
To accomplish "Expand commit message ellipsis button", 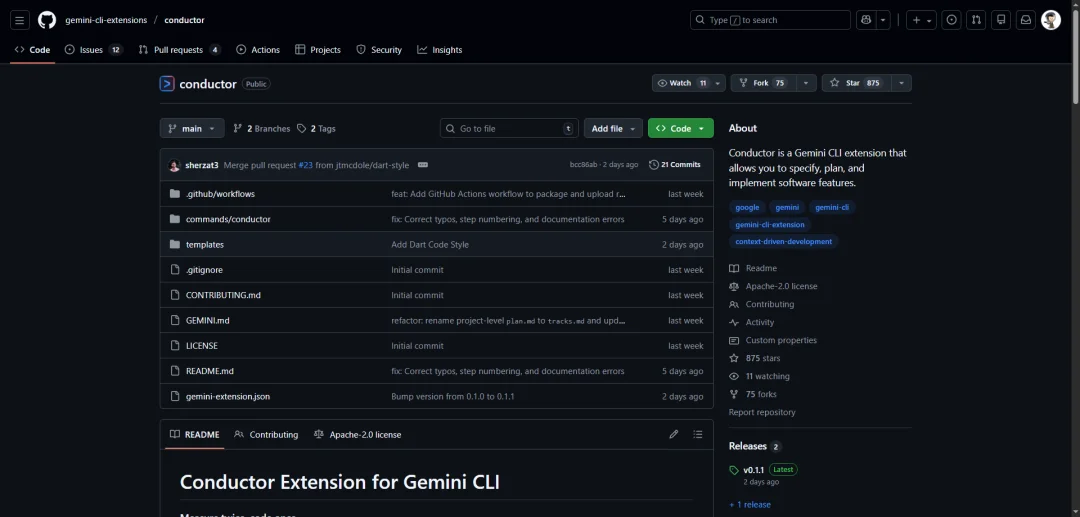I will [x=423, y=165].
